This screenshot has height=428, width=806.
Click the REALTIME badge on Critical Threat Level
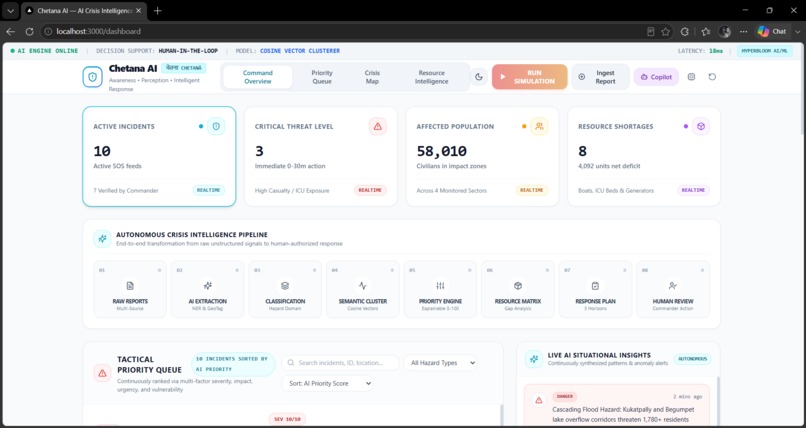(x=370, y=190)
